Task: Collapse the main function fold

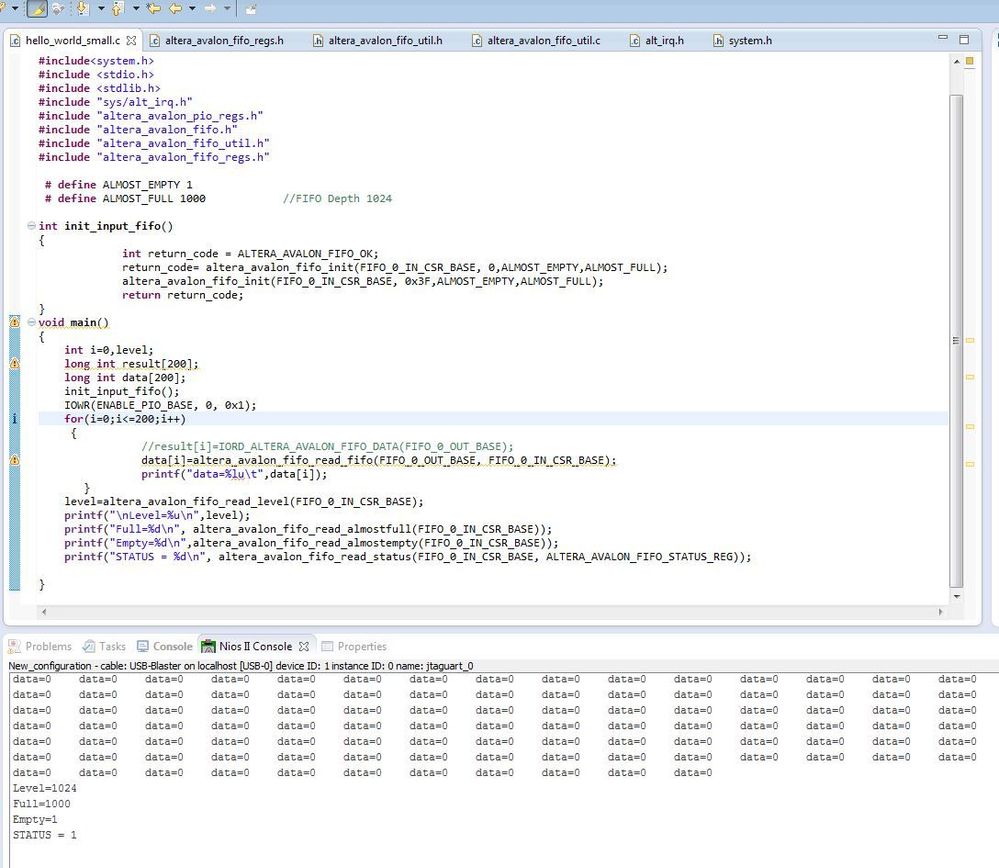Action: click(x=32, y=323)
